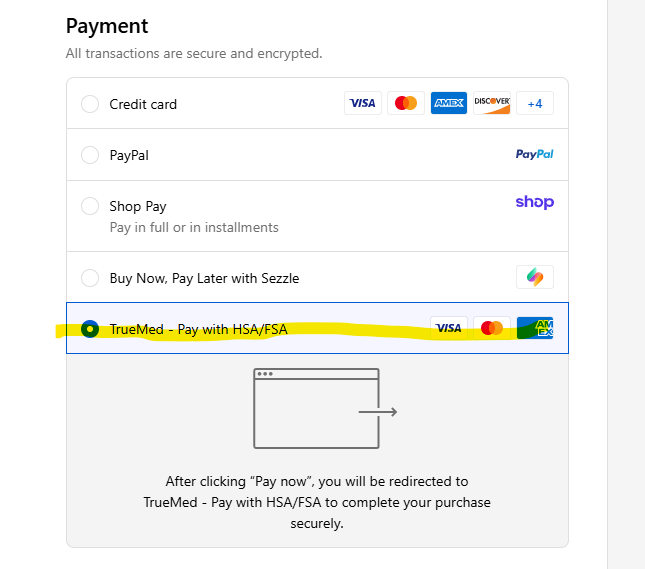Screen dimensions: 645x569
Task: Click 'Pay in full or in installments' text
Action: click(x=194, y=227)
